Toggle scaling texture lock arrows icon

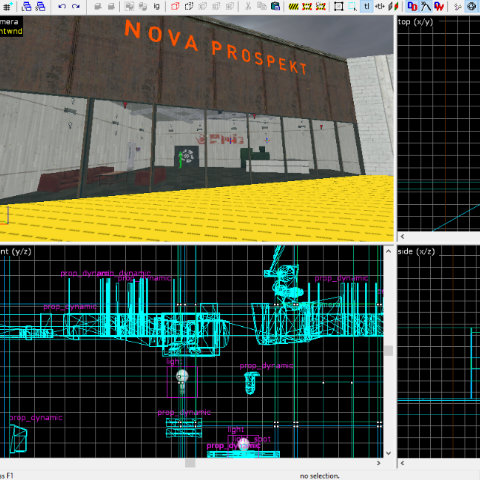click(380, 6)
